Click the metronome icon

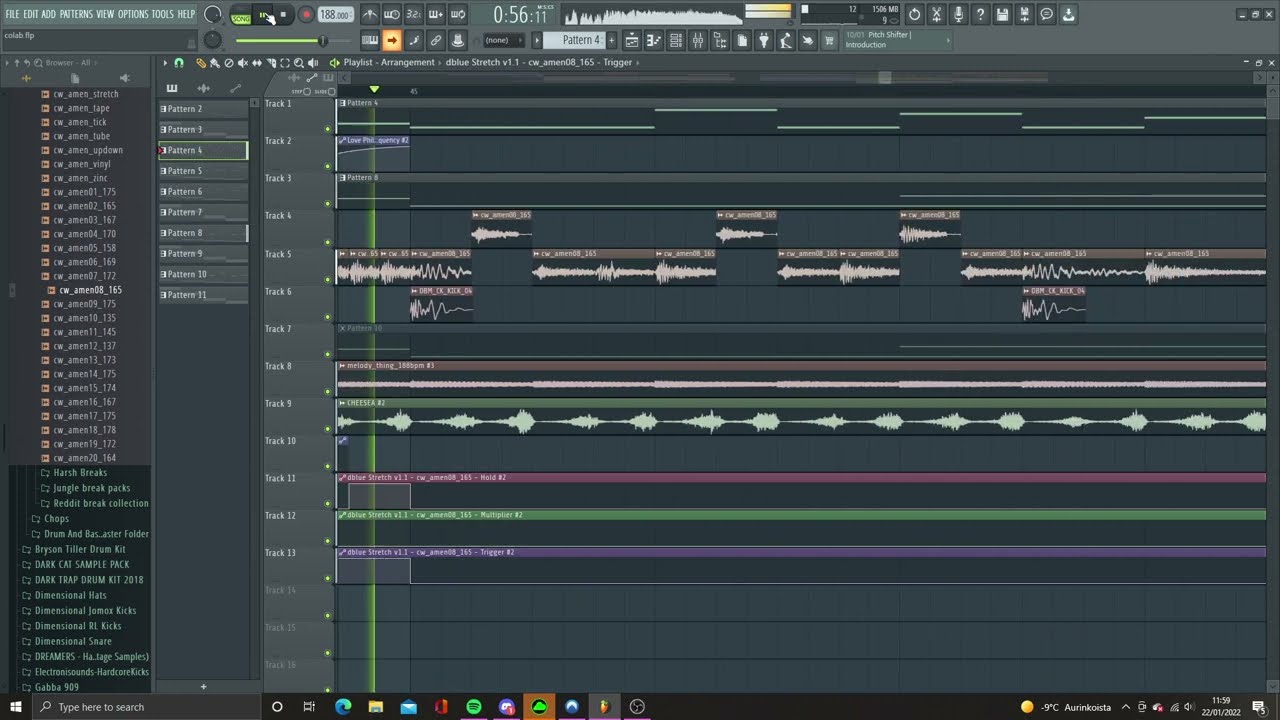click(x=370, y=15)
